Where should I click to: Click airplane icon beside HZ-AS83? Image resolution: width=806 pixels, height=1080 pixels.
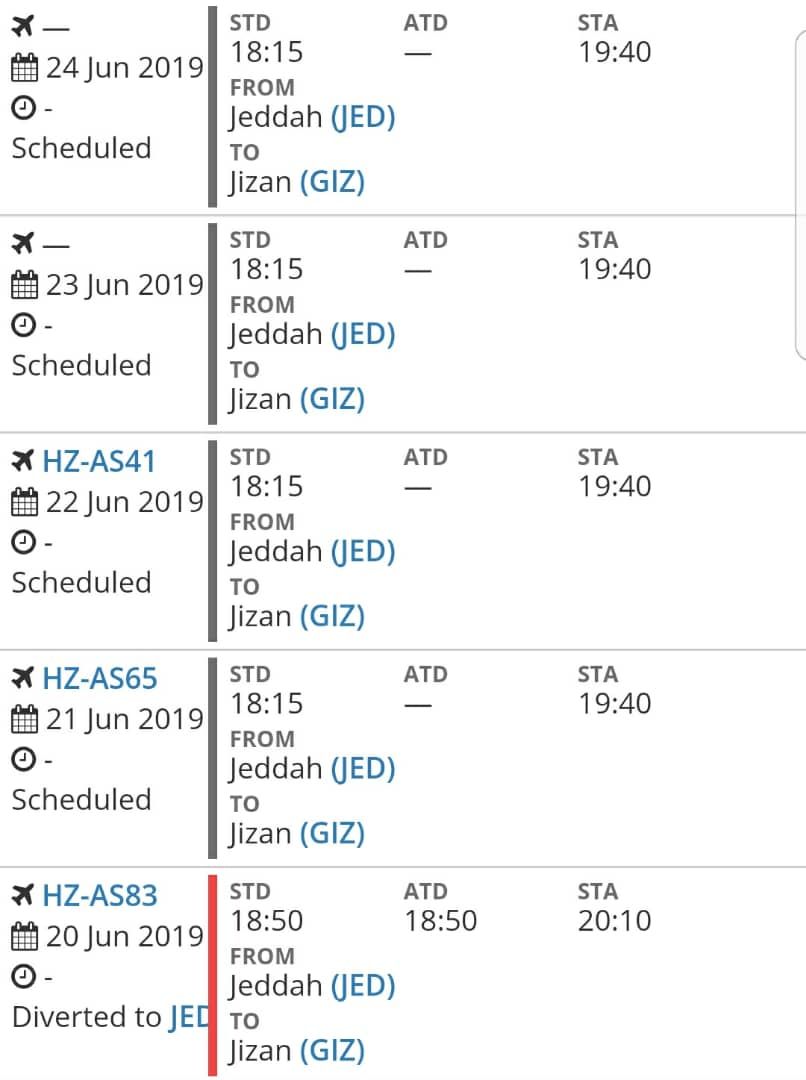[23, 895]
